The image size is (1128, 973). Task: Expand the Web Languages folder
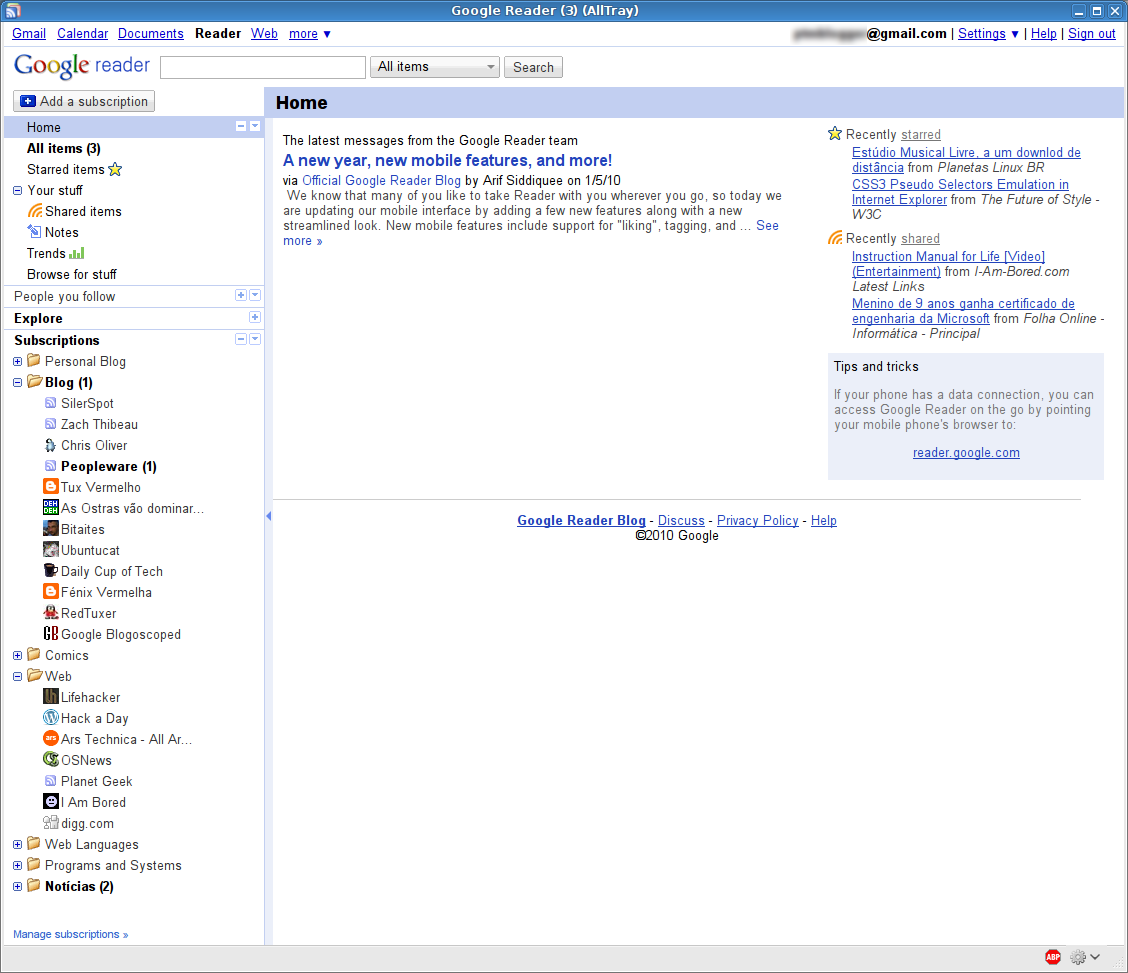tap(17, 845)
